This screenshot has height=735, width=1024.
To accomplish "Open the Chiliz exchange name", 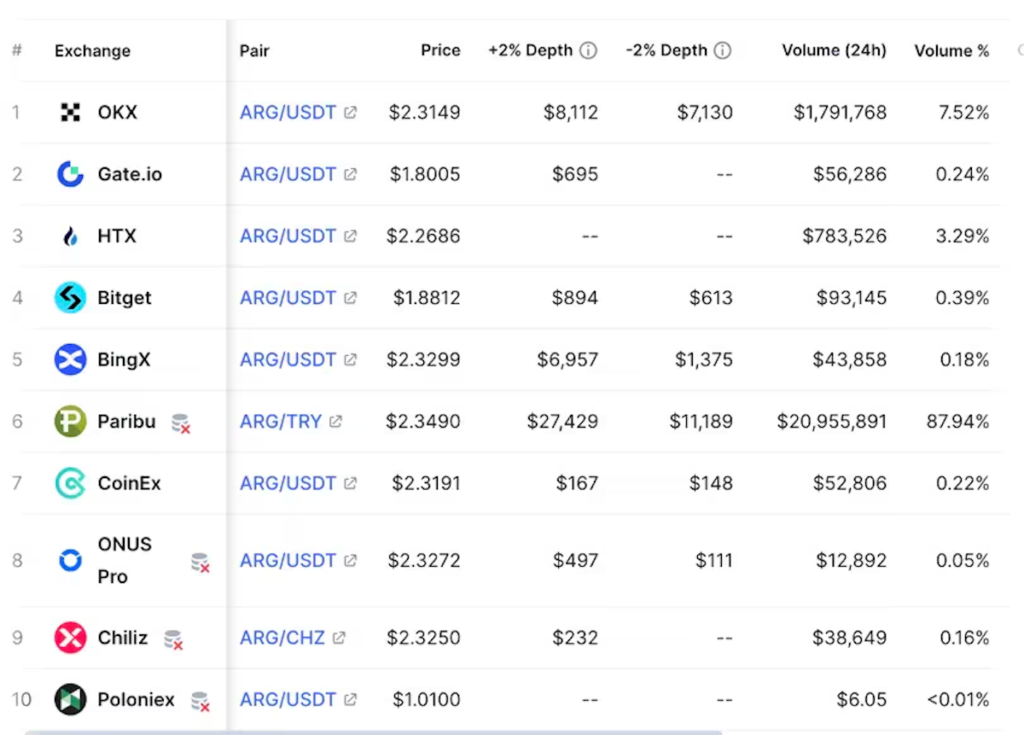I will click(123, 638).
